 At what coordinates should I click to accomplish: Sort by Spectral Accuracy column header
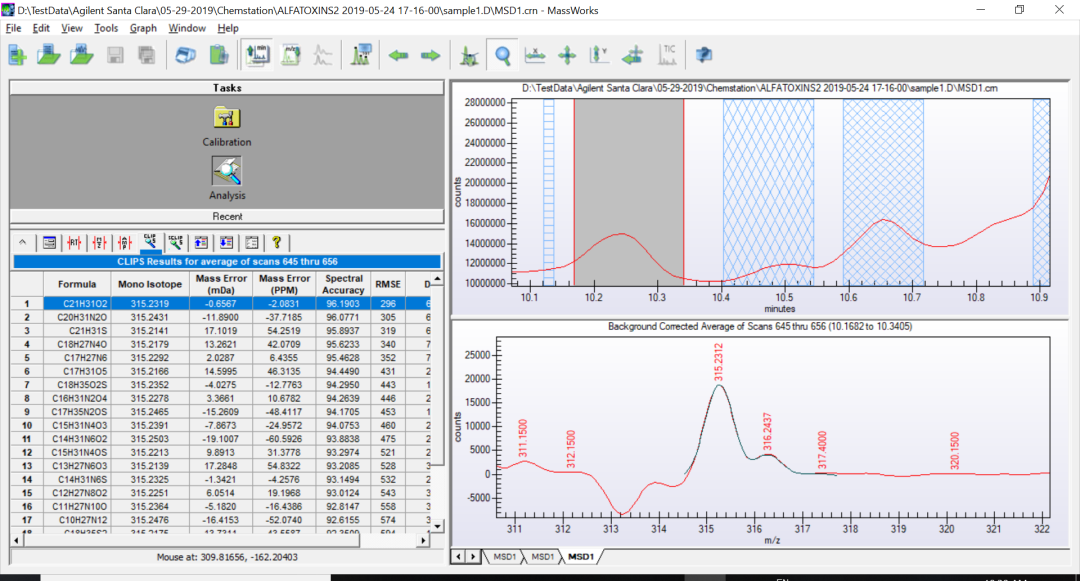coord(344,284)
